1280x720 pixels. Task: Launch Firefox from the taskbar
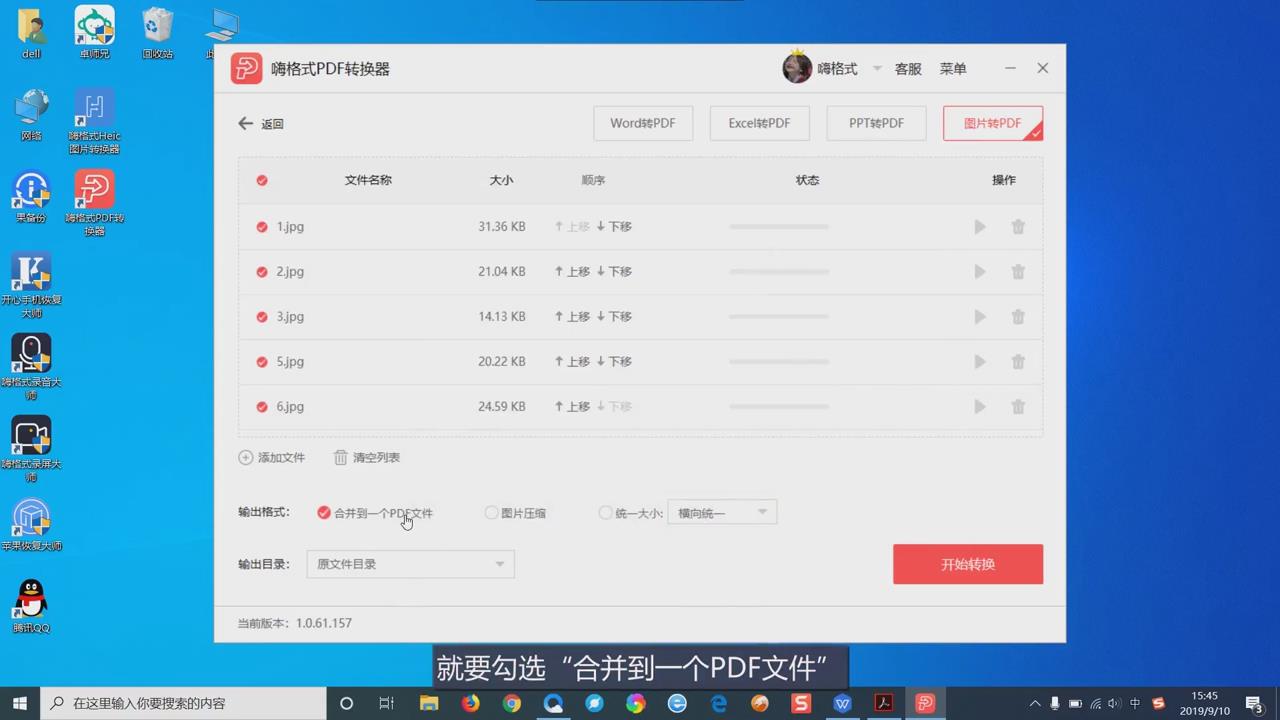tap(470, 703)
